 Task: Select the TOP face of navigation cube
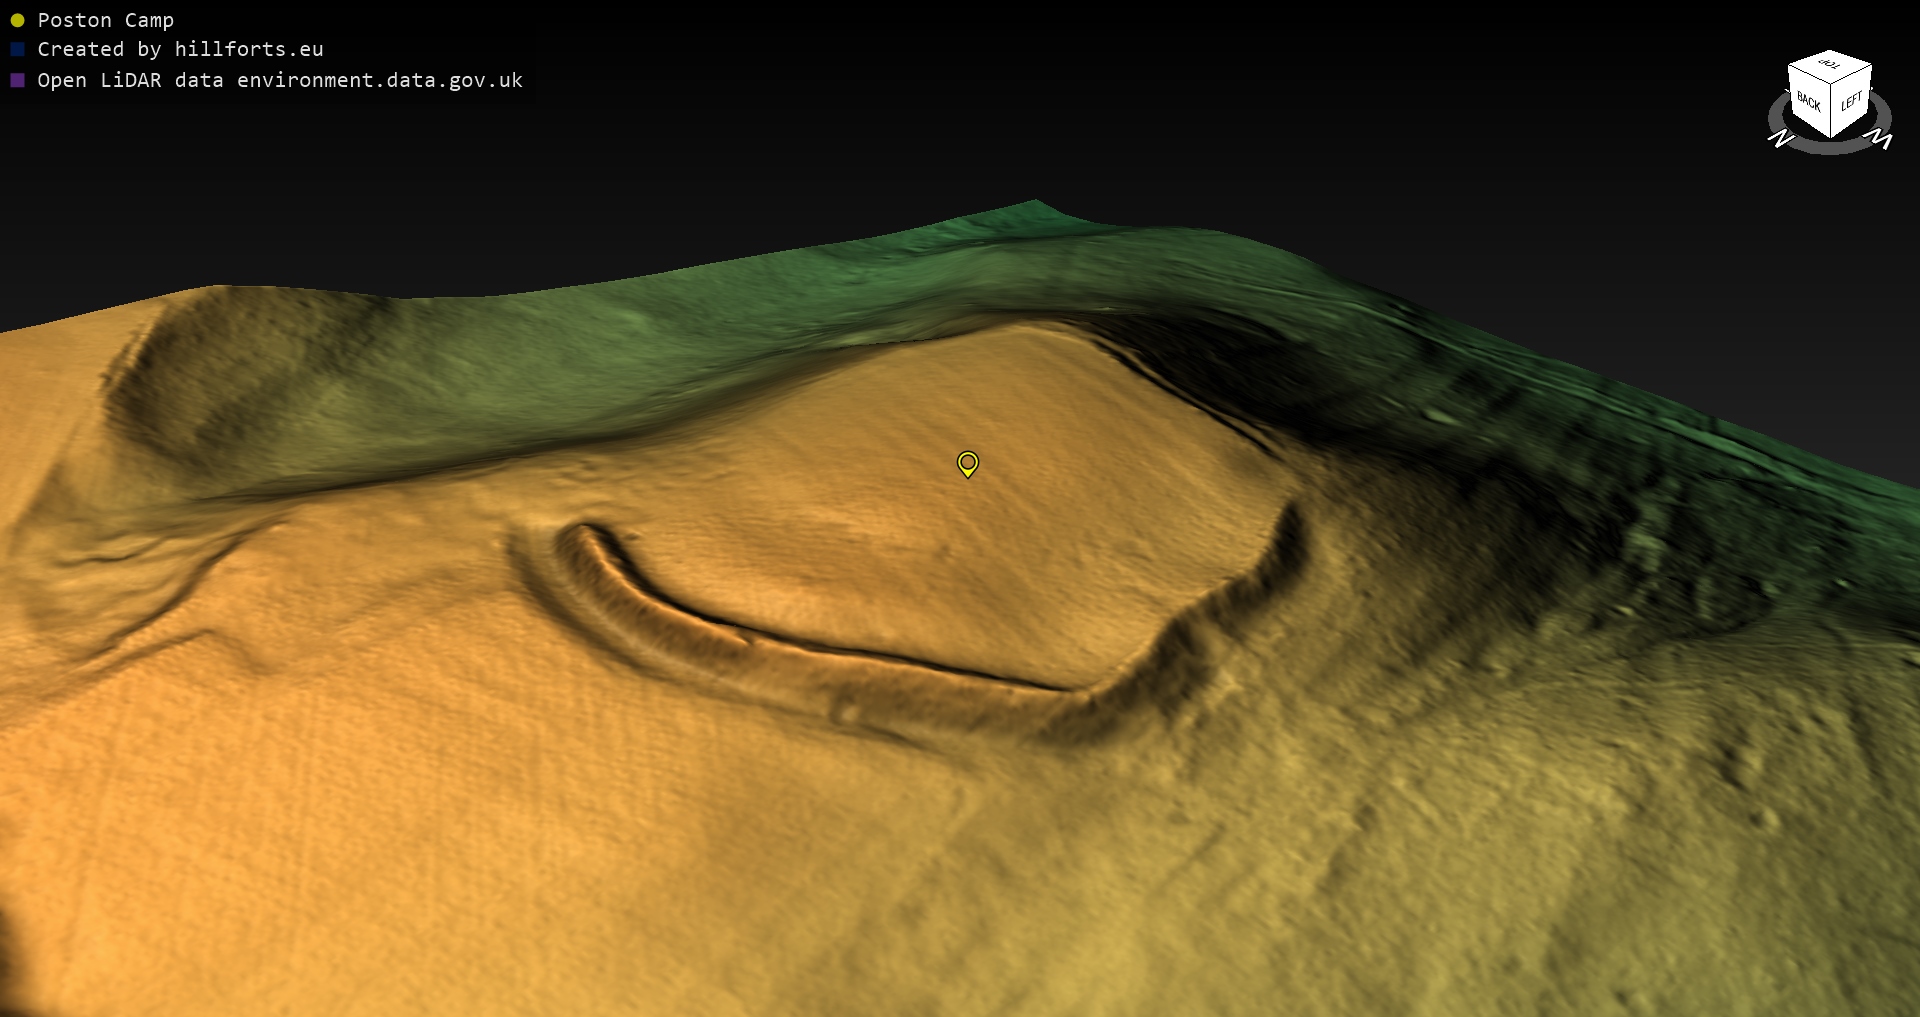(1830, 66)
